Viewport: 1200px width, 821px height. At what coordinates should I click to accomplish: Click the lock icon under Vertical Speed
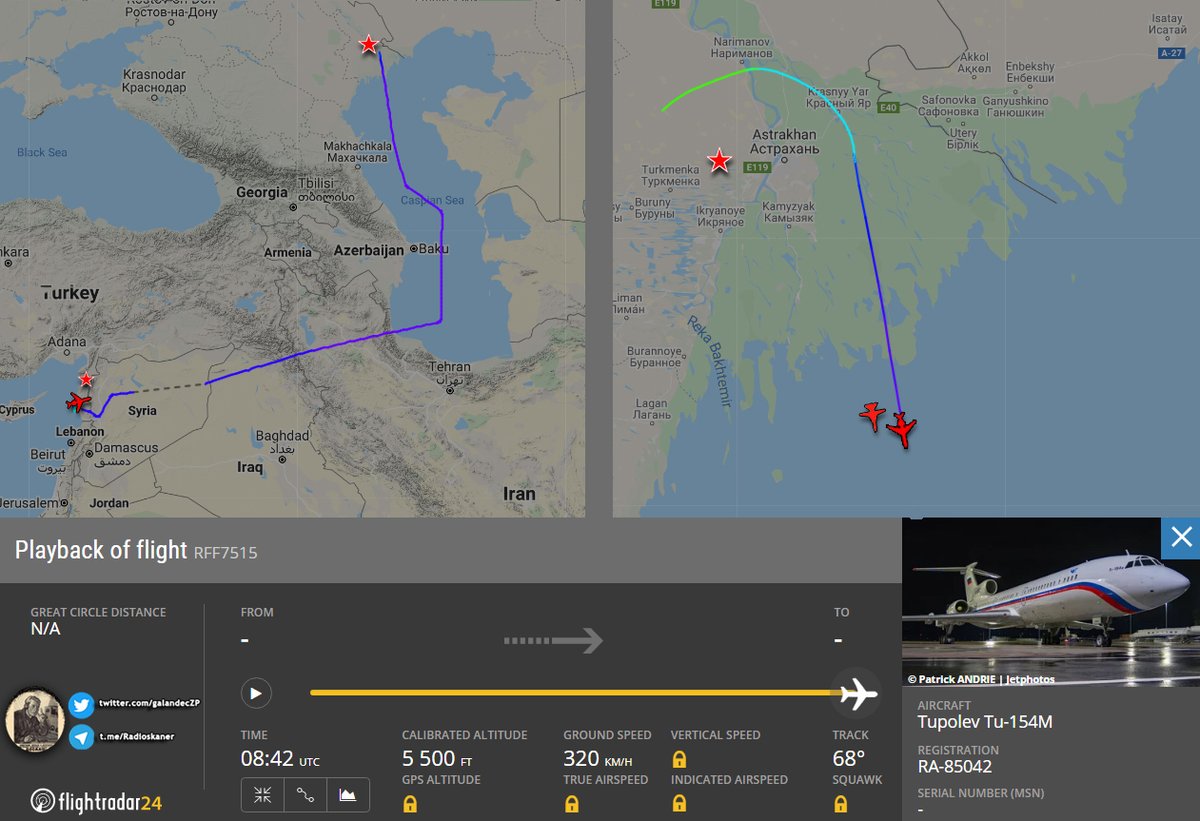coord(679,760)
